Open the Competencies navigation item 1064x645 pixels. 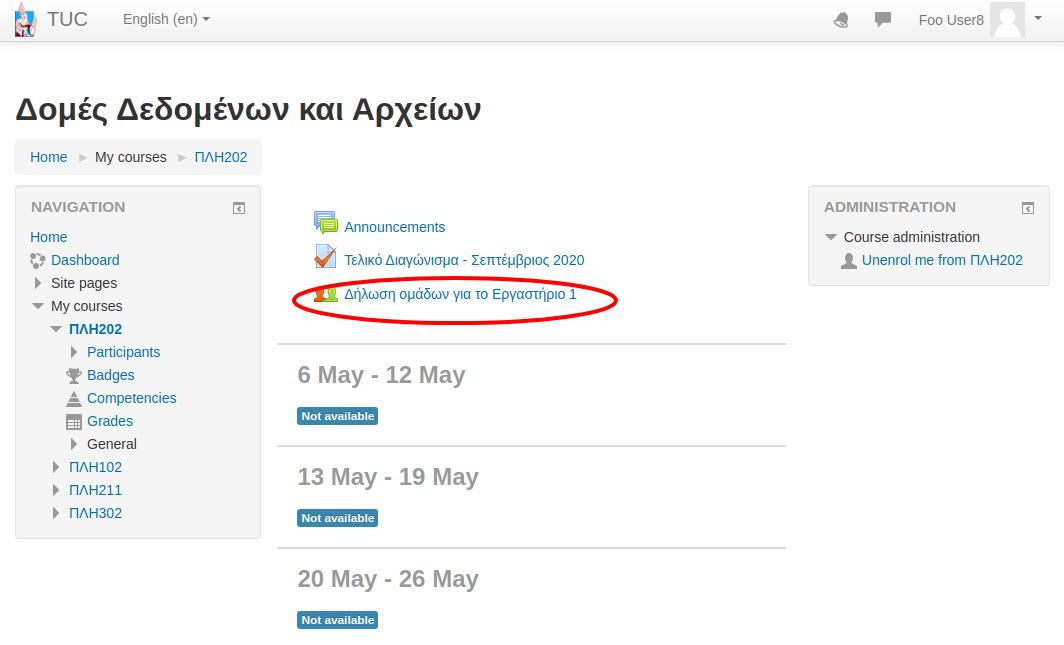[131, 398]
